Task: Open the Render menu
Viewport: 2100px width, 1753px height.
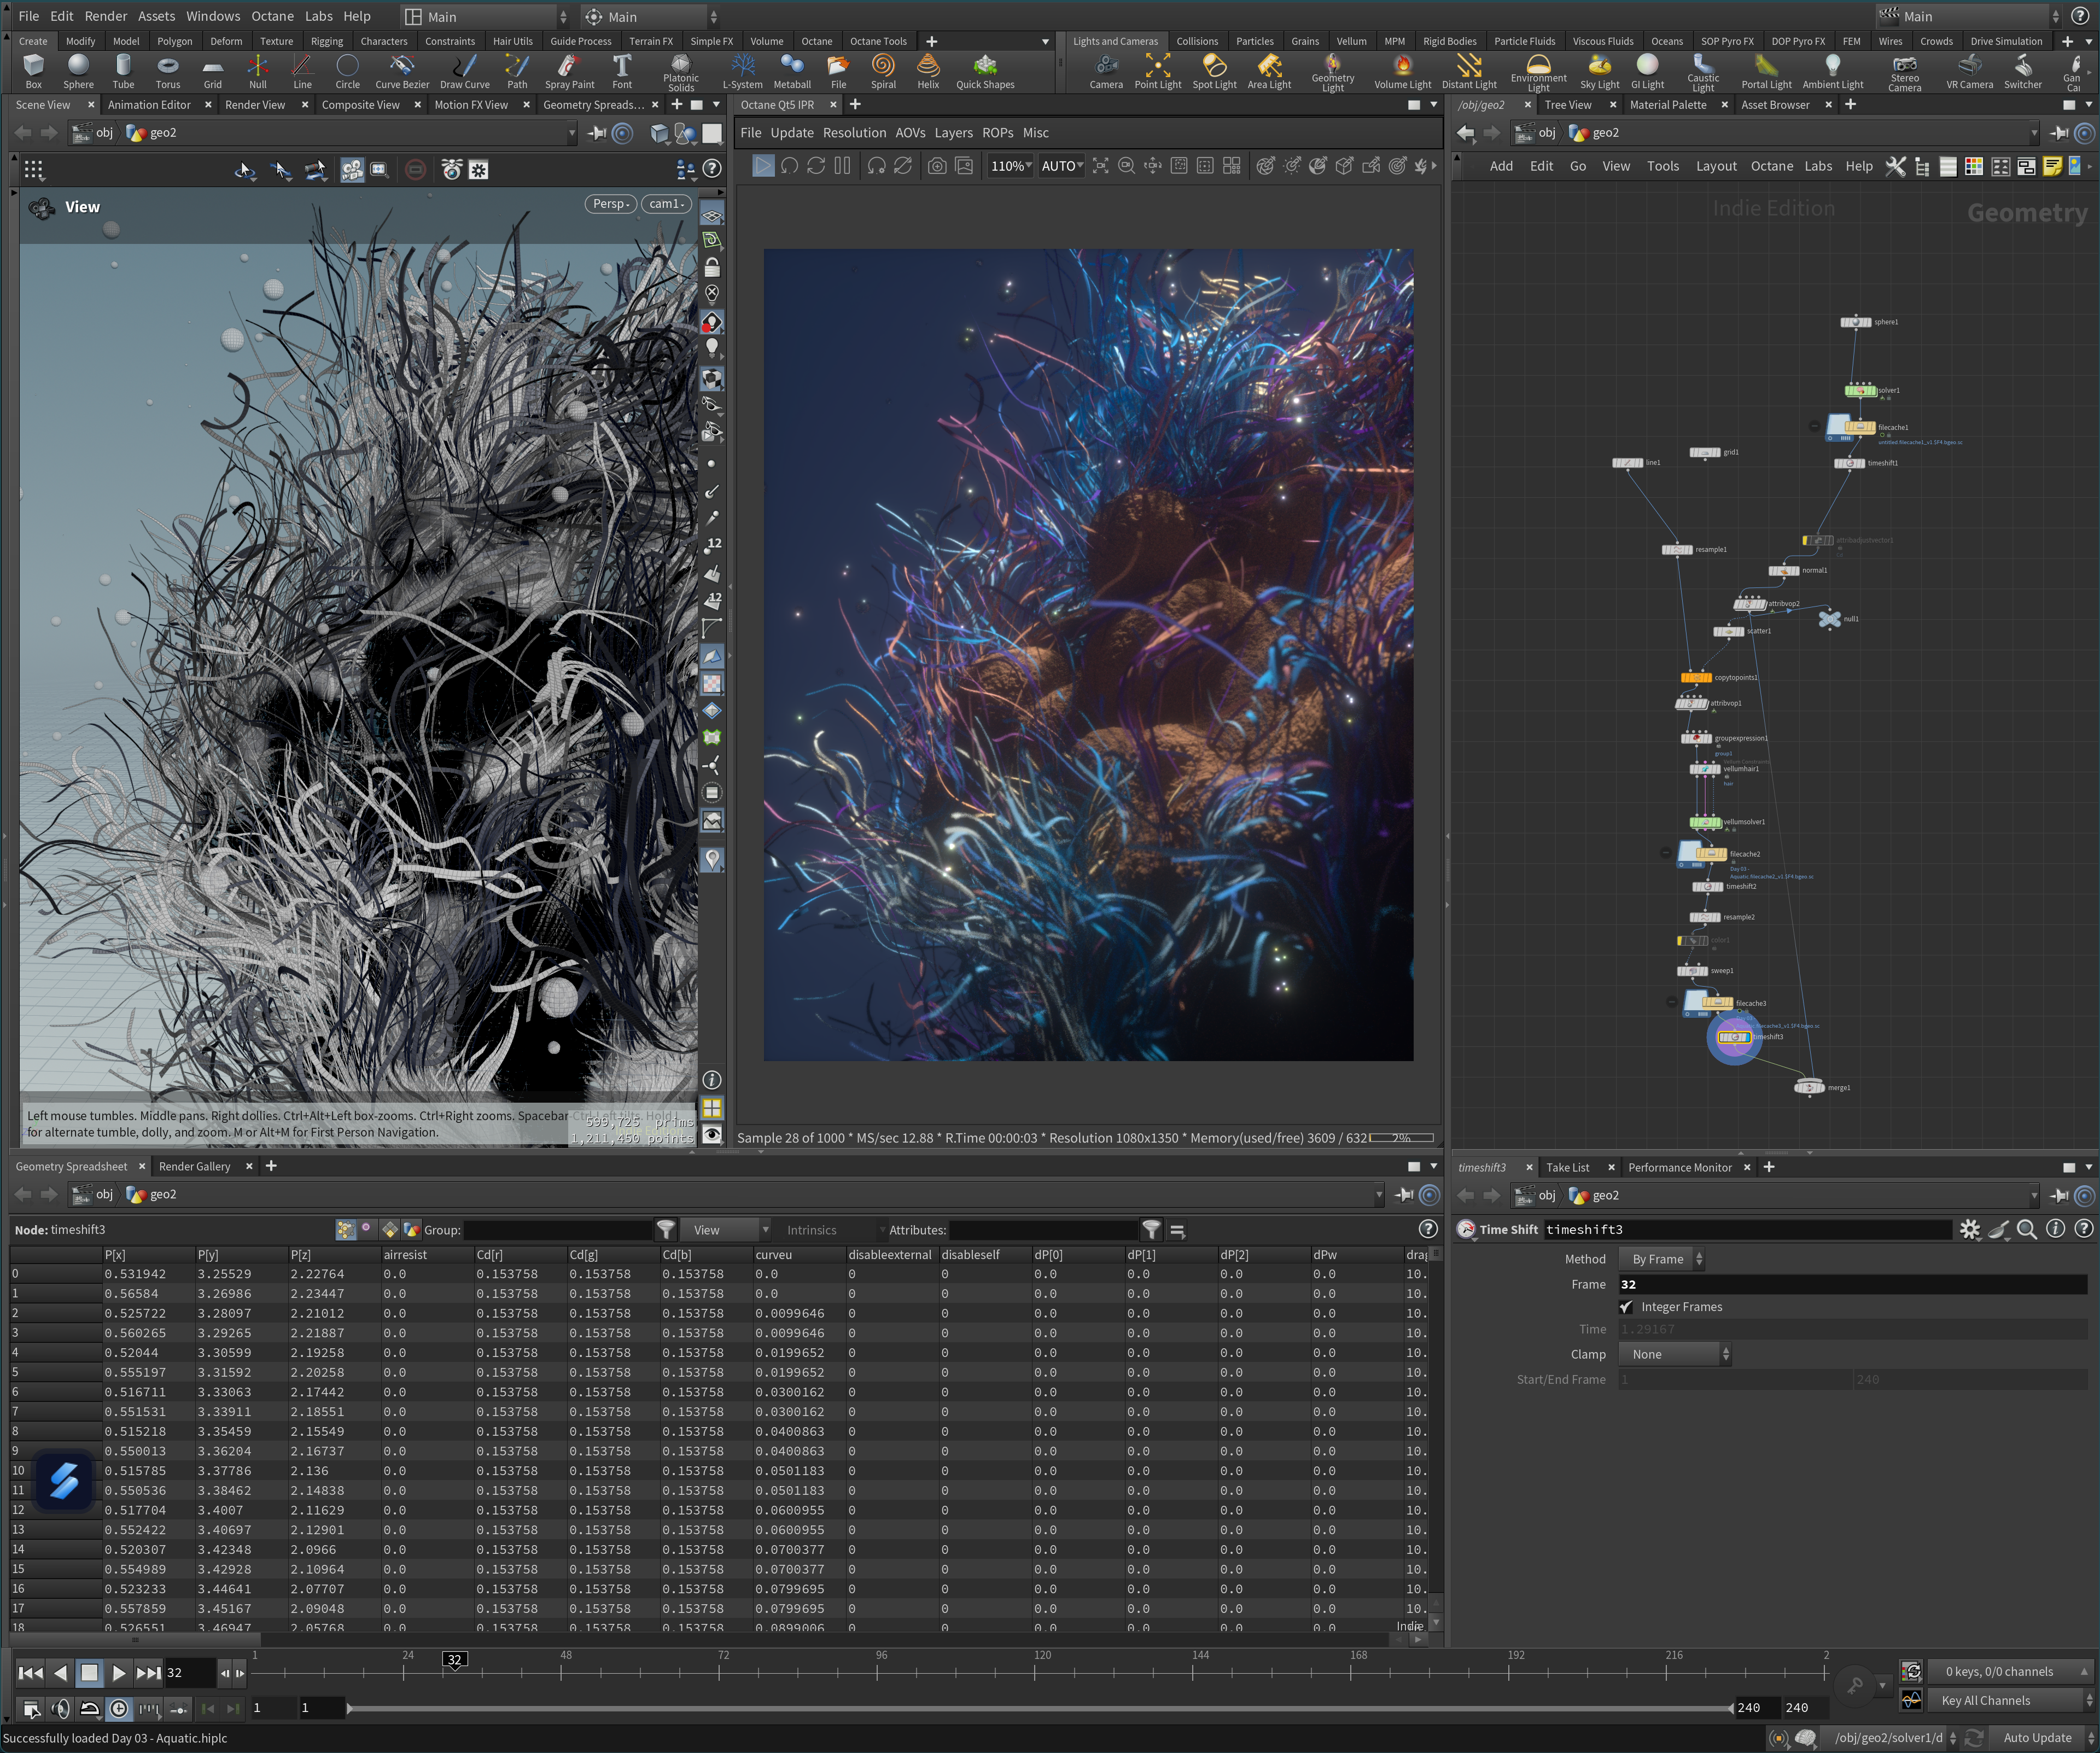Action: click(106, 16)
